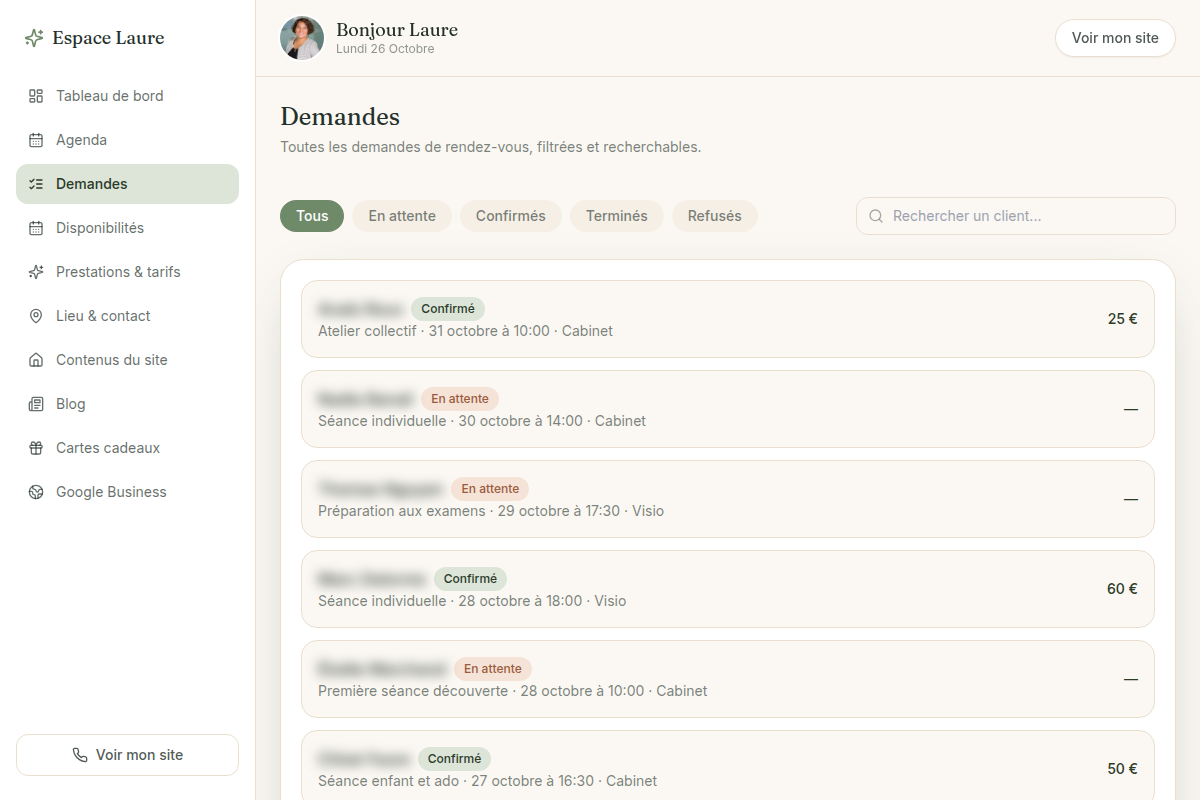Navigate to Prestations & tarifs
This screenshot has height=800, width=1200.
pos(127,272)
